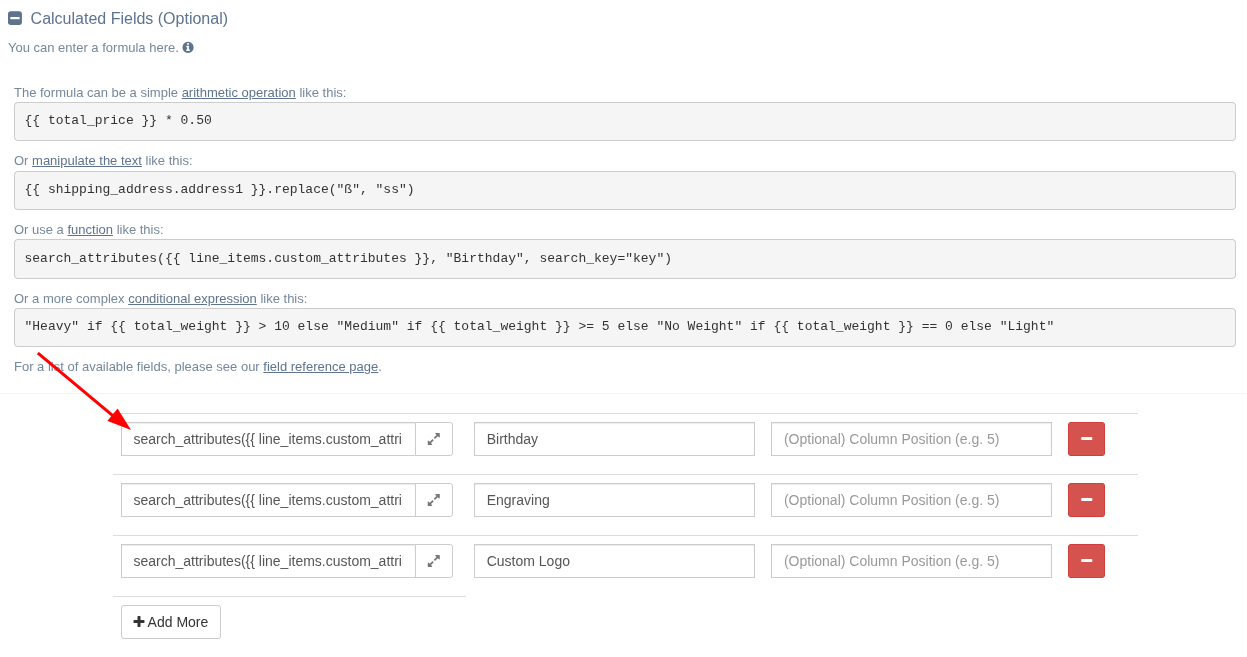Screen dimensions: 1247x657
Task: Remove the Custom Logo field row
Action: pyautogui.click(x=1086, y=561)
